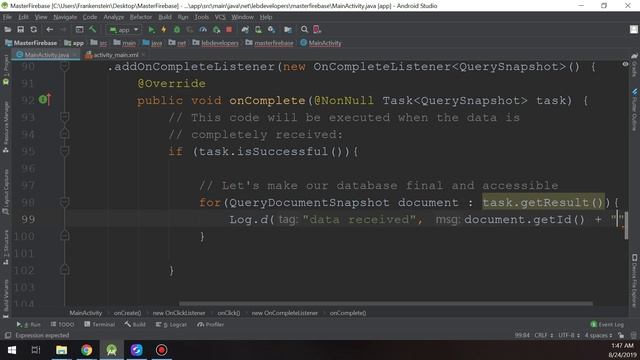Click cursor position 99:84 in status bar
Image resolution: width=640 pixels, height=360 pixels.
tap(522, 335)
